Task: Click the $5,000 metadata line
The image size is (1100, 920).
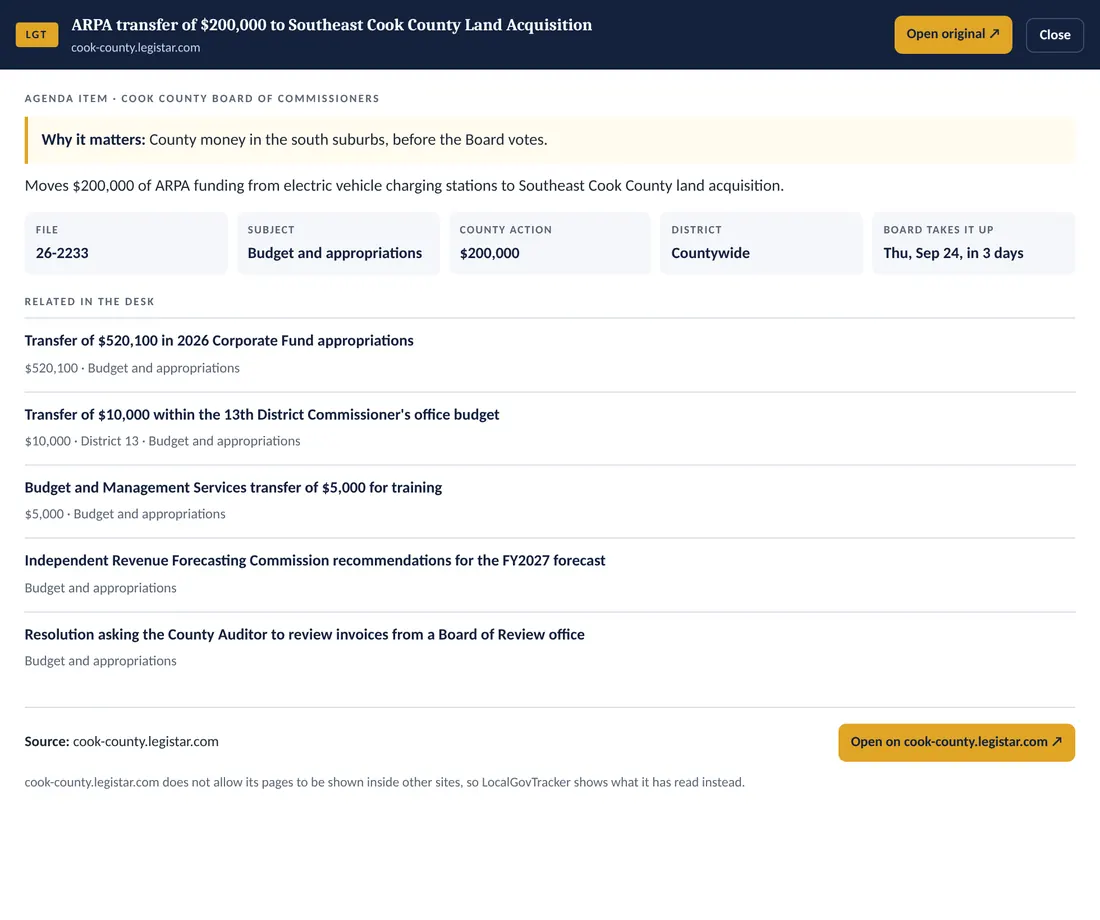Action: point(125,514)
